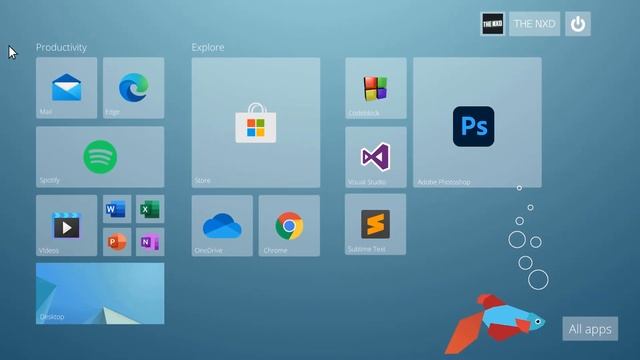
Task: Open the OneDrive tile
Action: point(222,226)
